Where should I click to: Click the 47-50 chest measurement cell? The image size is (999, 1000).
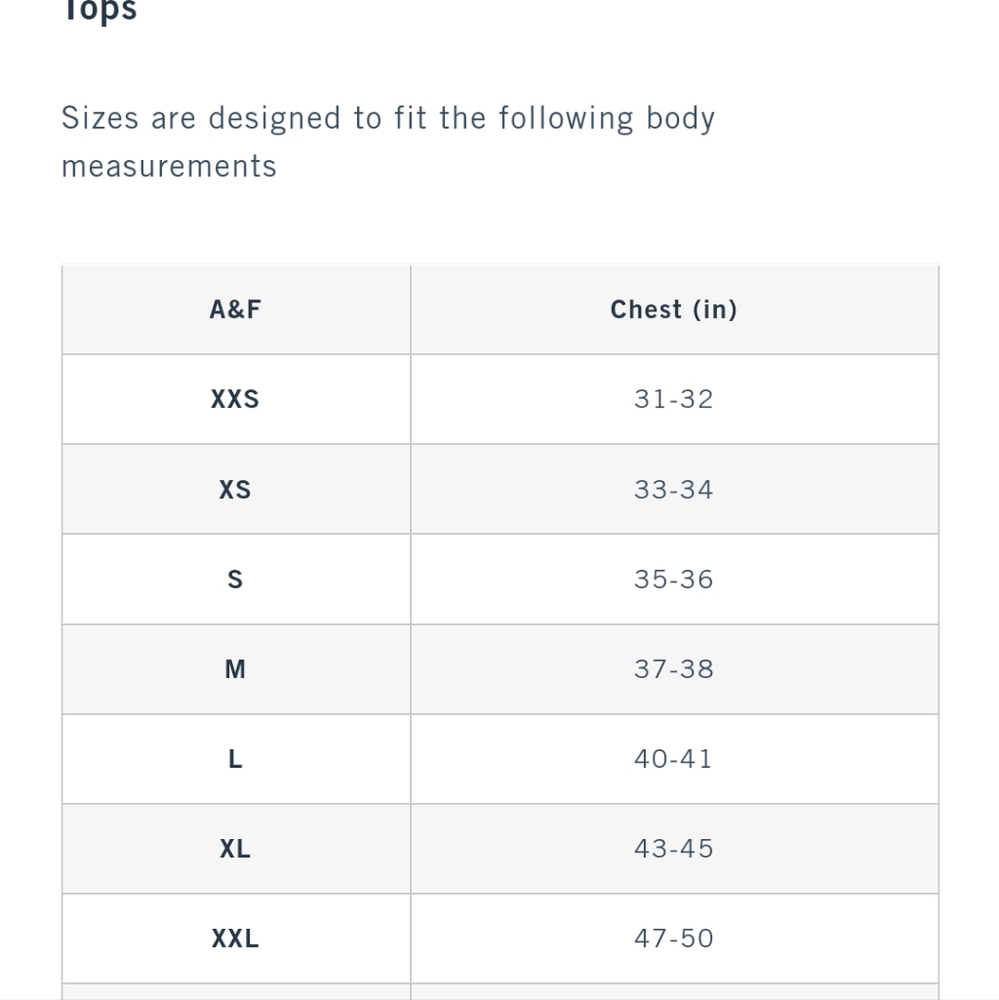click(x=674, y=939)
